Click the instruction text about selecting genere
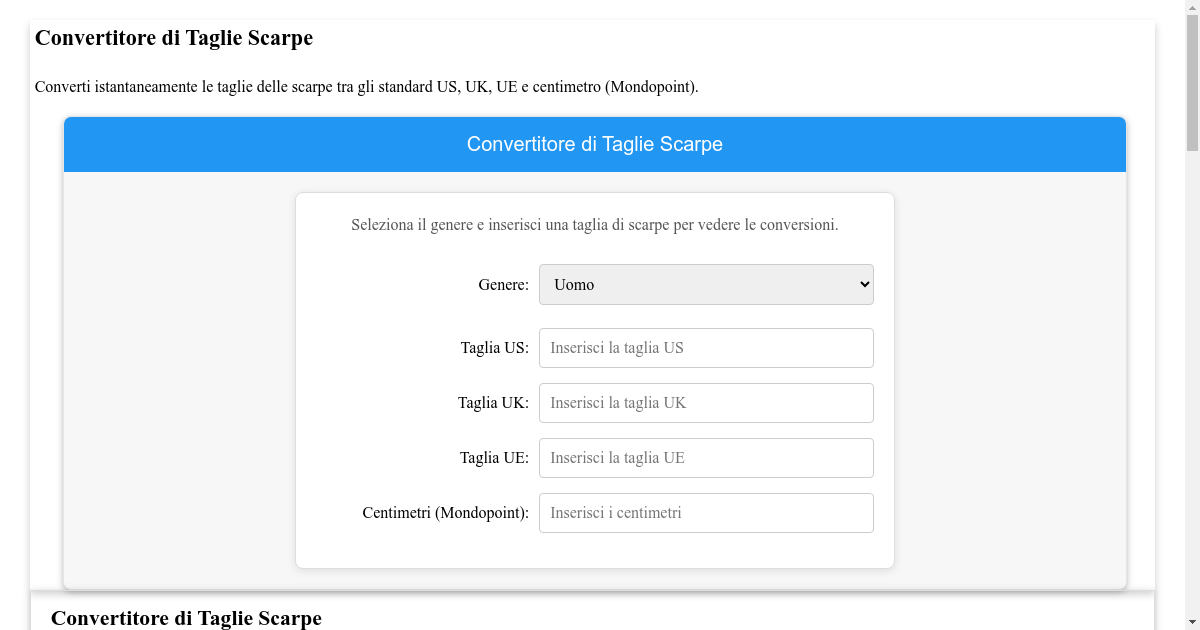The image size is (1200, 630). pos(594,224)
